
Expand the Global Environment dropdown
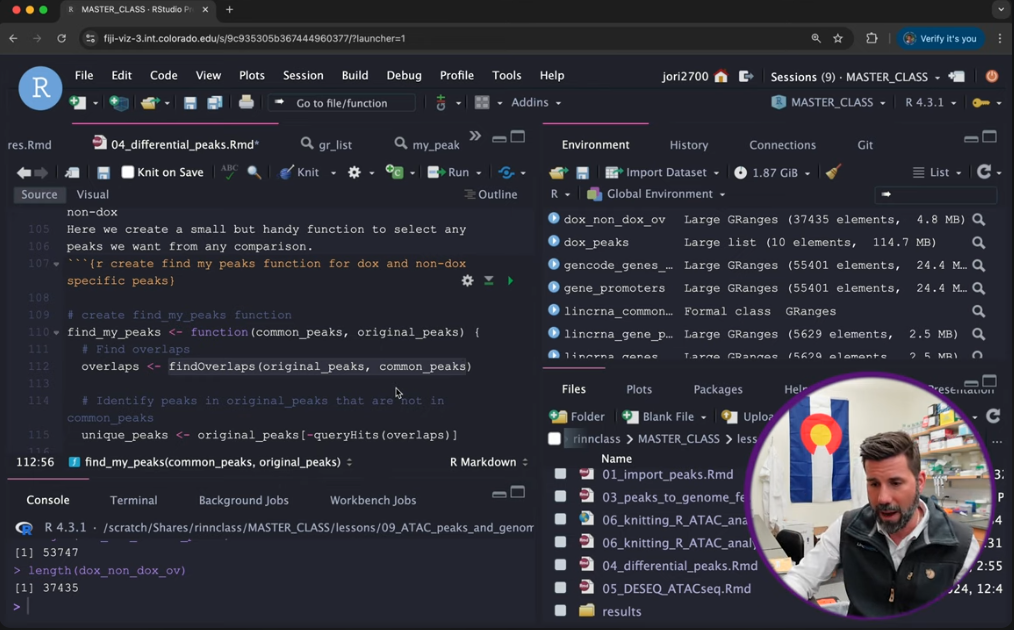(x=656, y=194)
